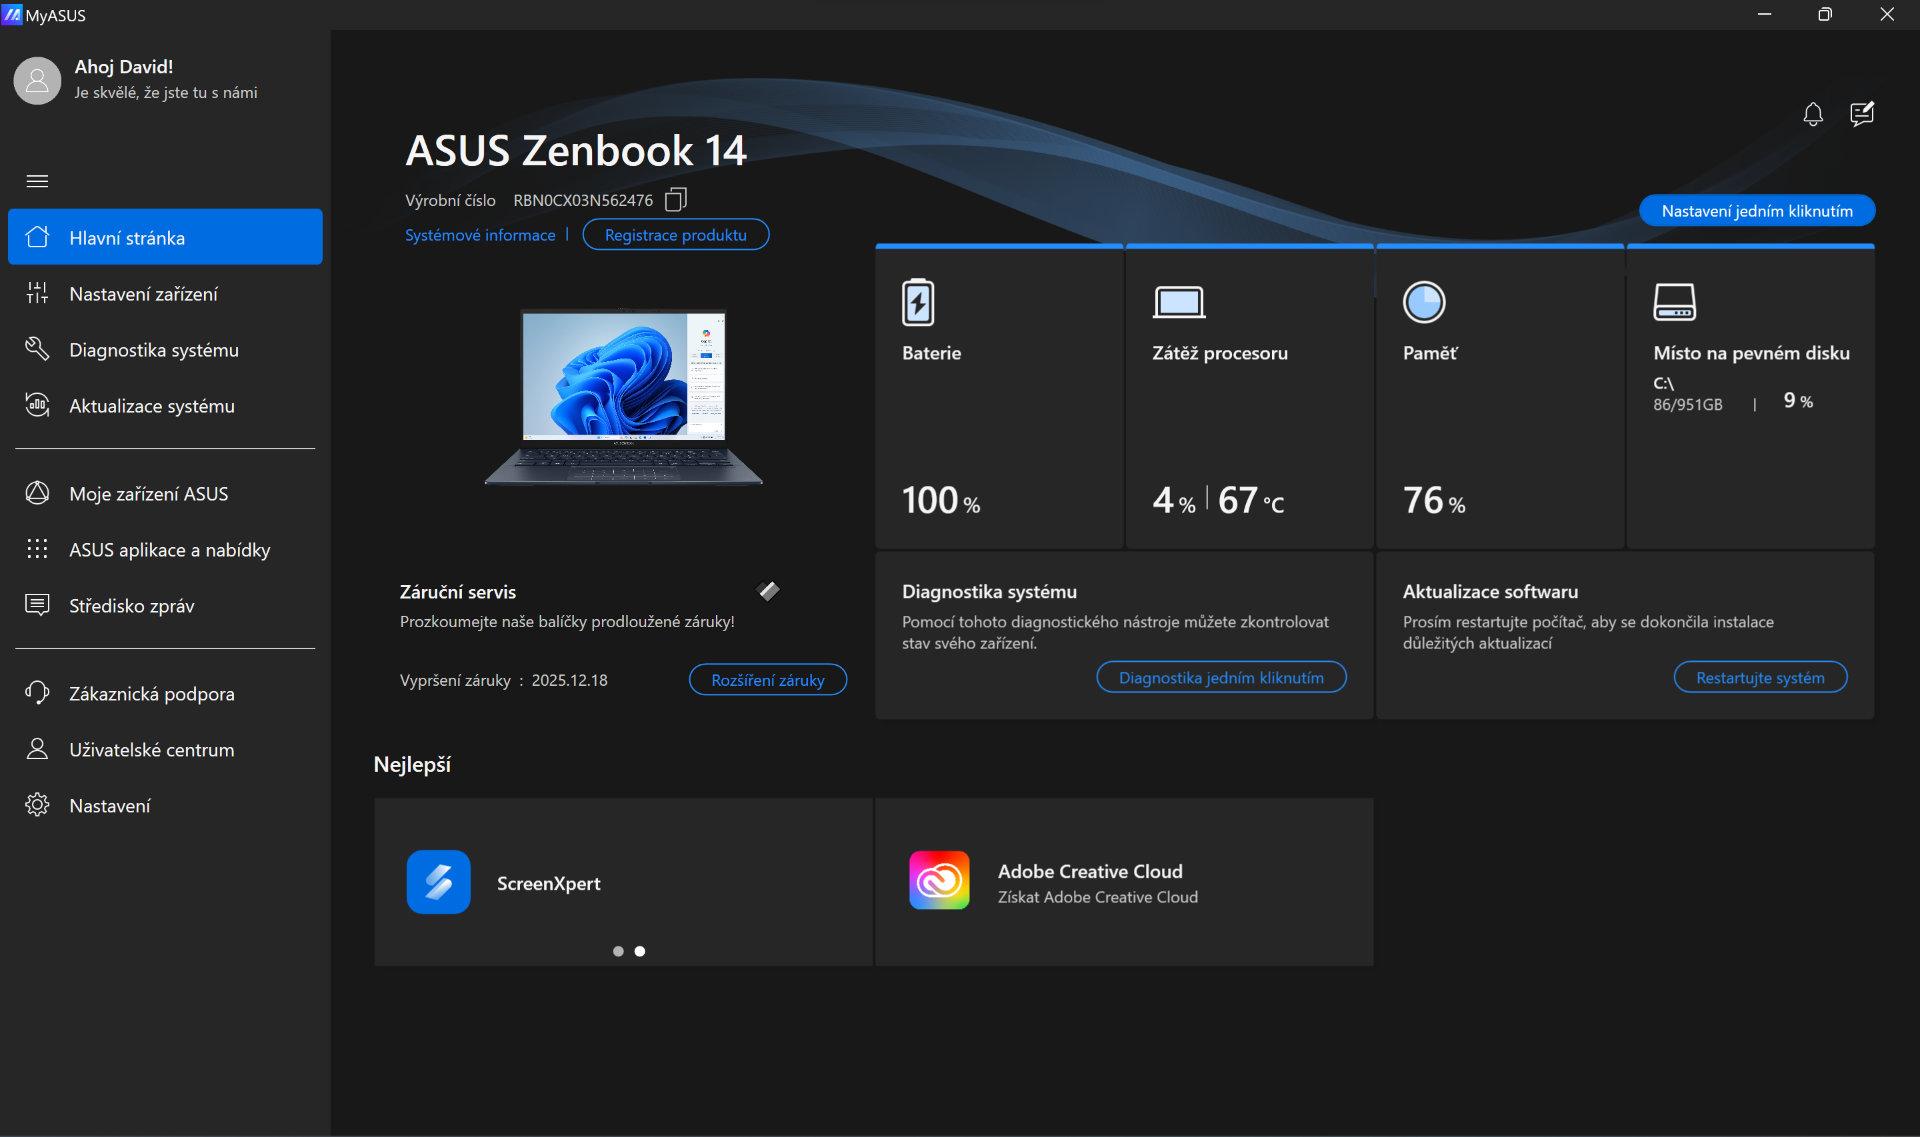Open notifications bell icon
1920x1137 pixels.
tap(1813, 114)
